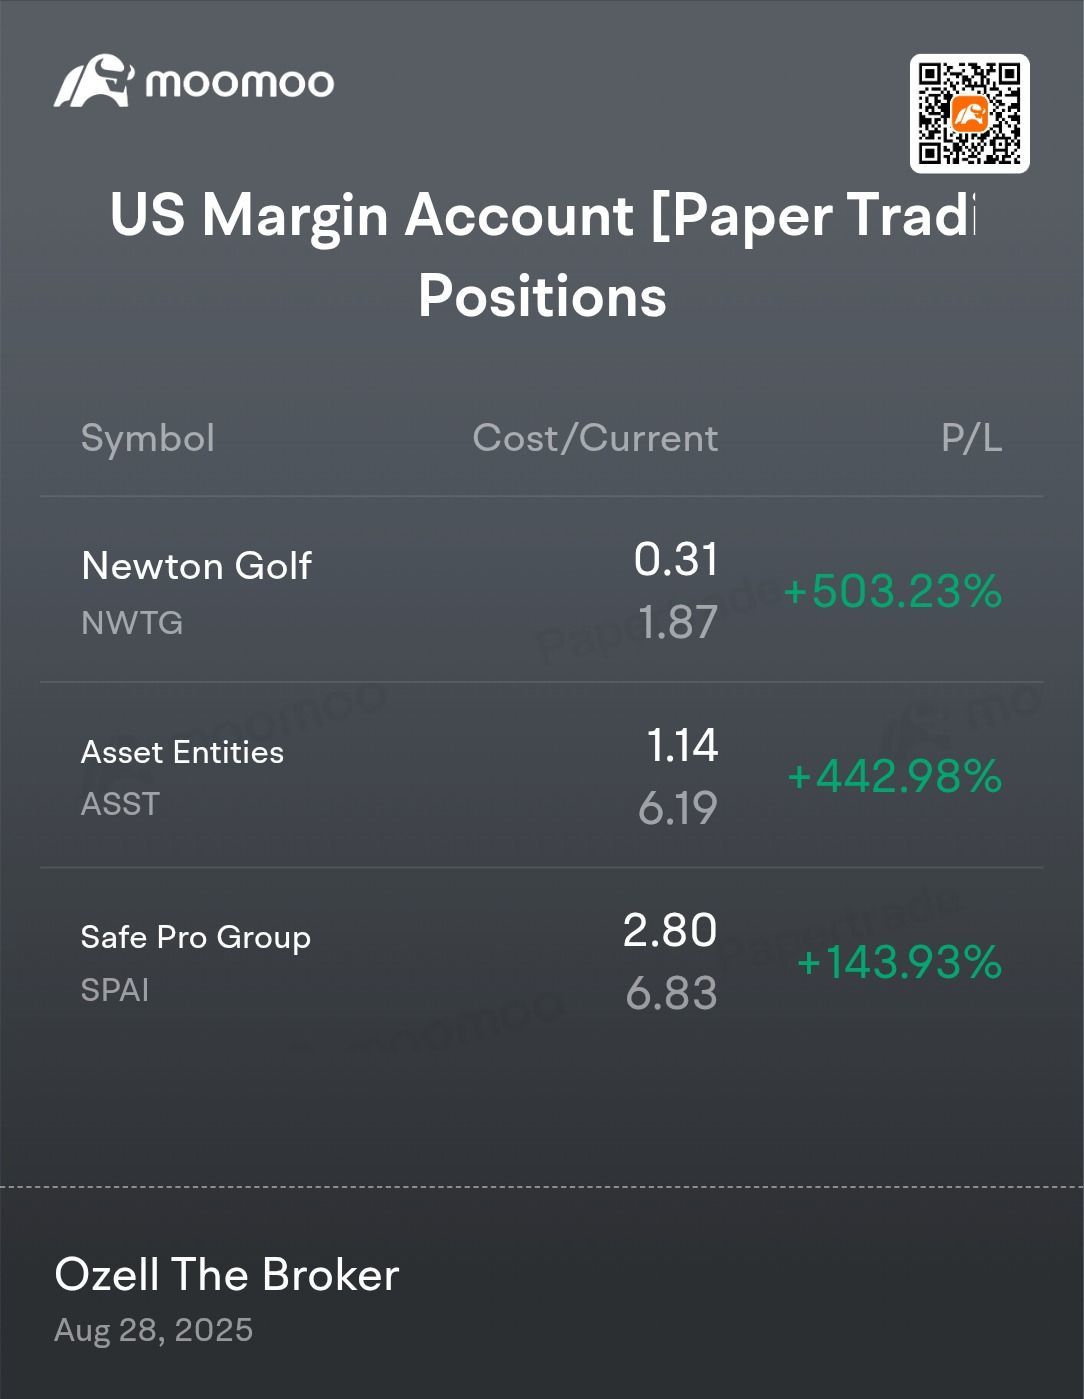Image resolution: width=1084 pixels, height=1399 pixels.
Task: Click the +503.23% profit value
Action: pos(892,591)
